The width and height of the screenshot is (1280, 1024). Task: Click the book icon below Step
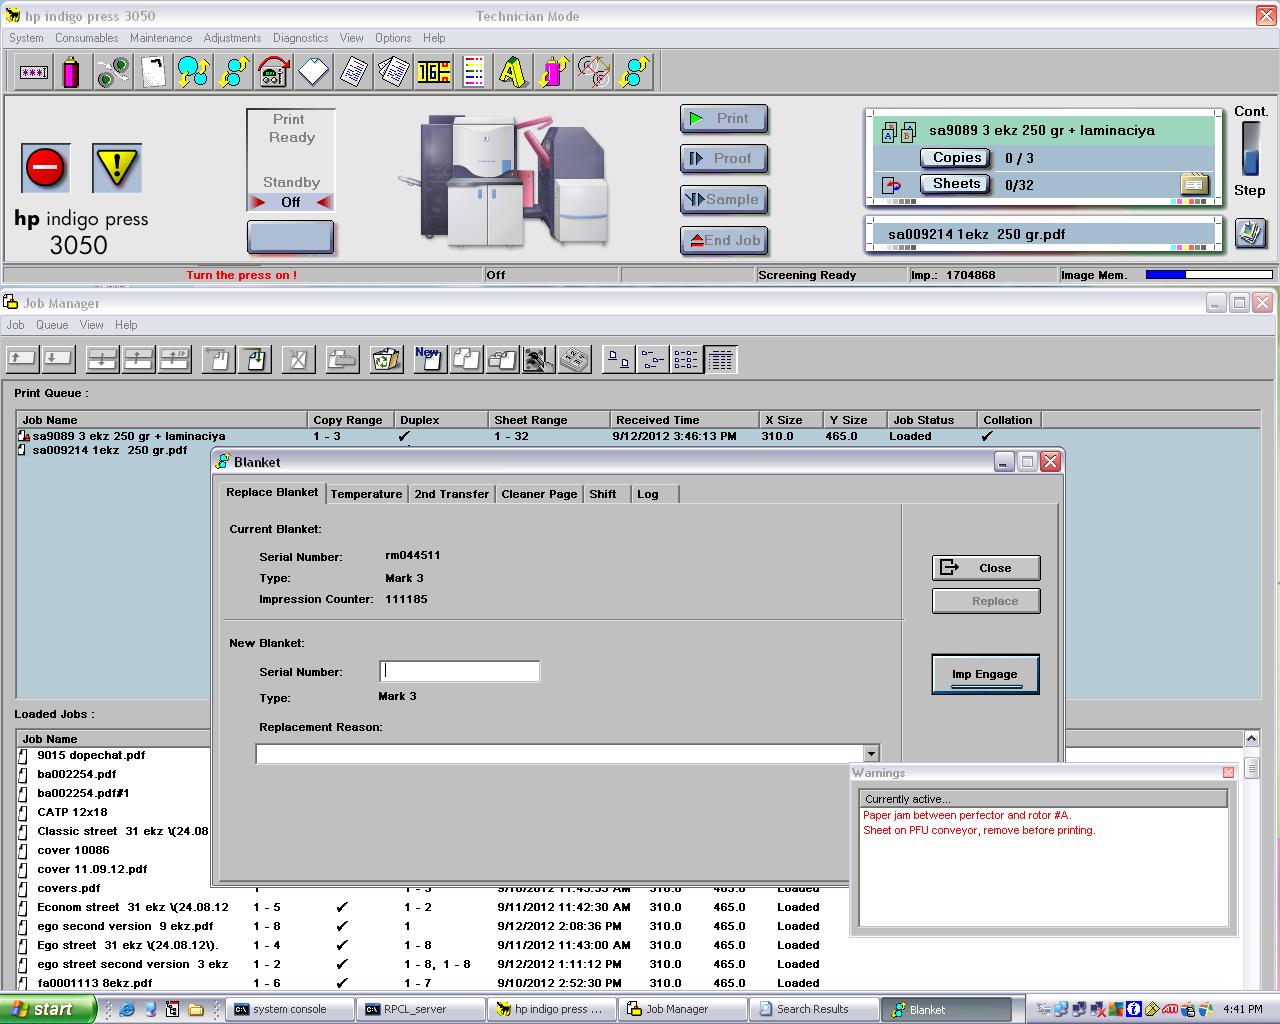tap(1250, 233)
